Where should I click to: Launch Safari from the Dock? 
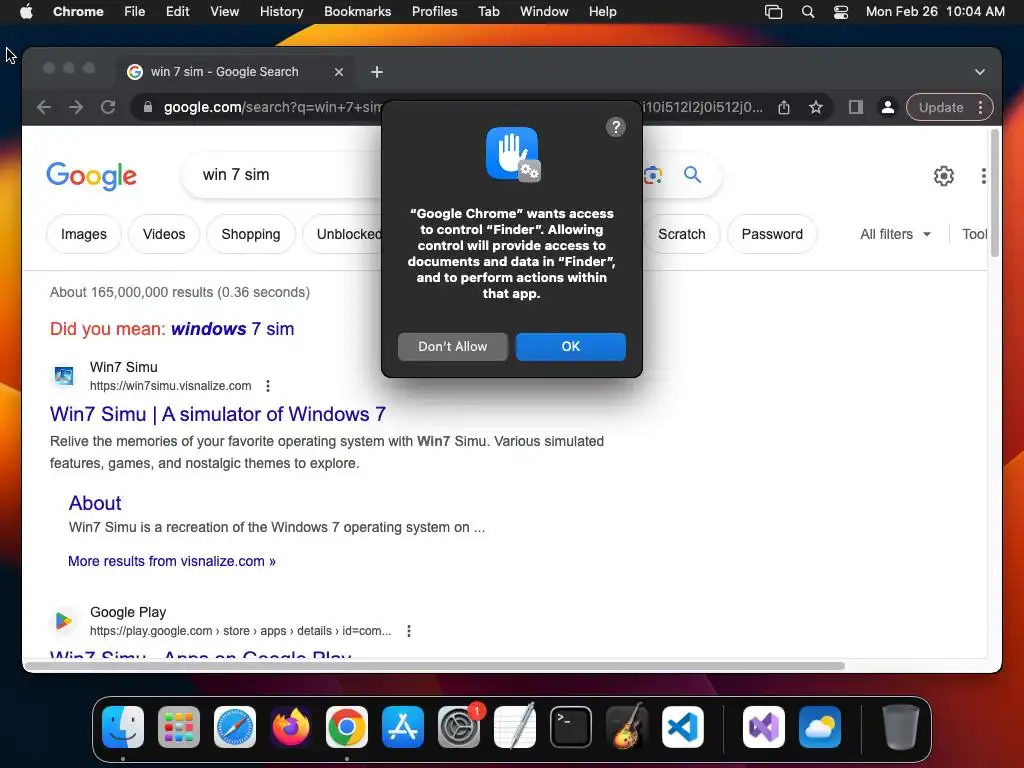235,727
